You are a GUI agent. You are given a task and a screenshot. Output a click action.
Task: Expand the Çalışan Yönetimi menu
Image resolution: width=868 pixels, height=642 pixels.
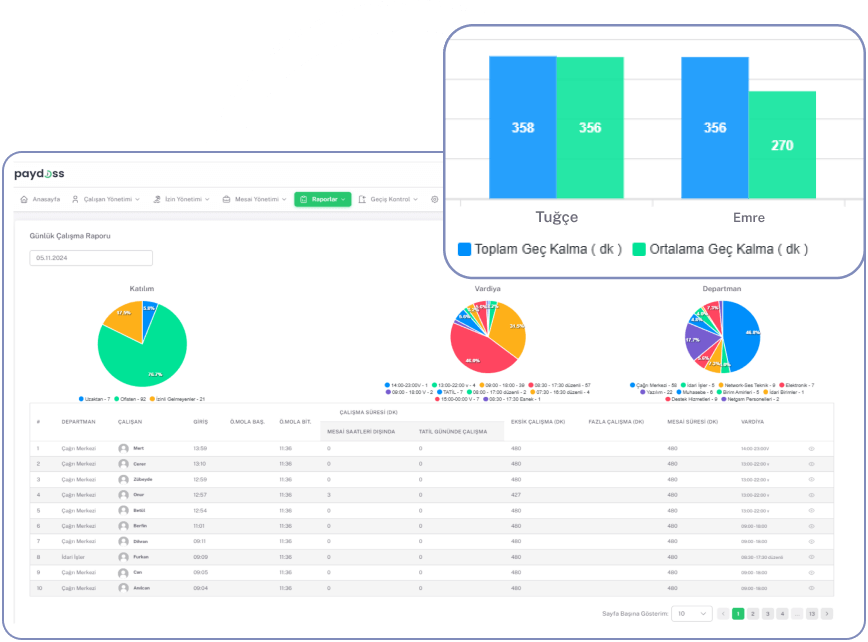(105, 199)
